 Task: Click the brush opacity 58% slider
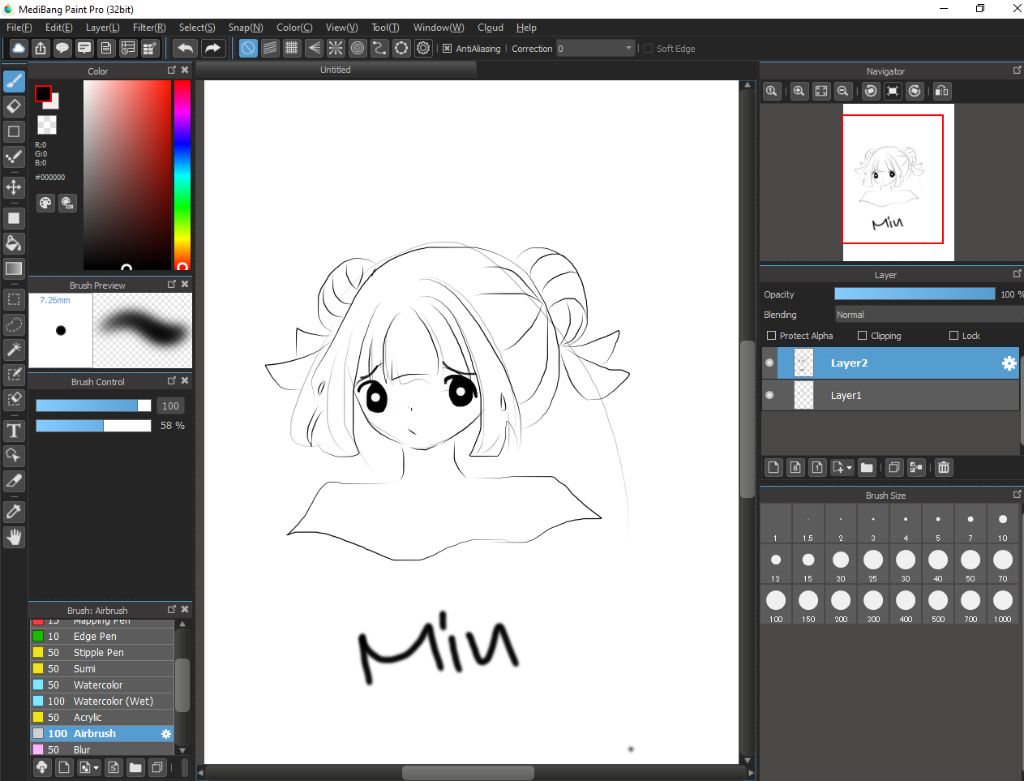(x=93, y=426)
